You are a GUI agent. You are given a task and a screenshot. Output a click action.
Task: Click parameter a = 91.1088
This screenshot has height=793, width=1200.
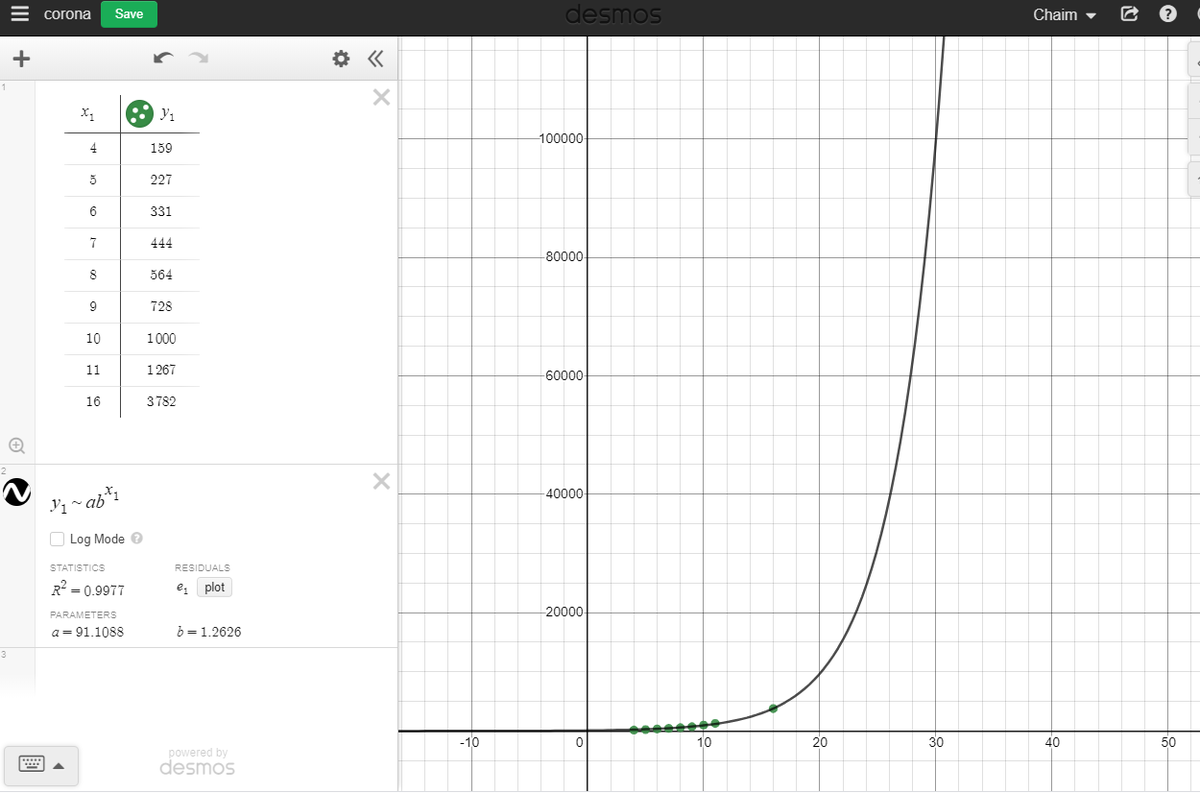tap(87, 632)
